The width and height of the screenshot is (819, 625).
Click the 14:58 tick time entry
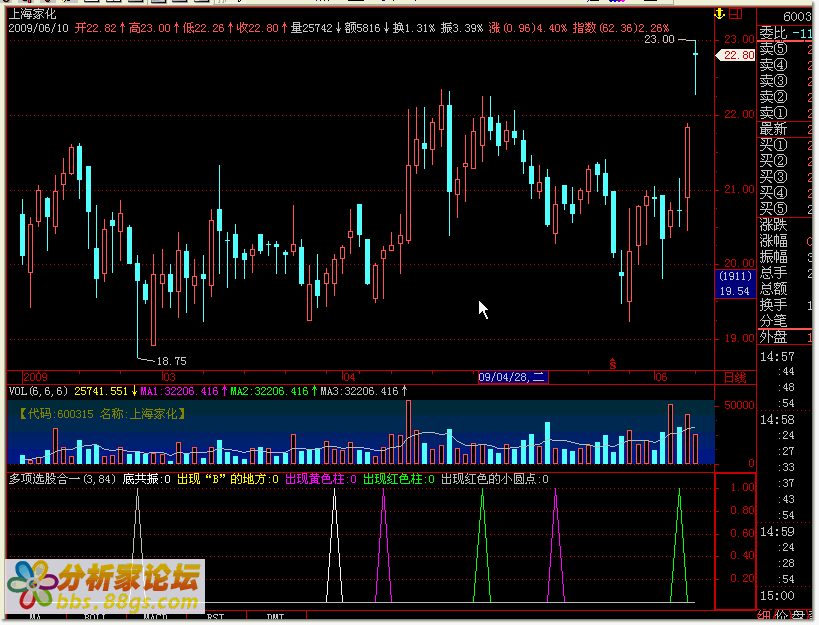[777, 420]
